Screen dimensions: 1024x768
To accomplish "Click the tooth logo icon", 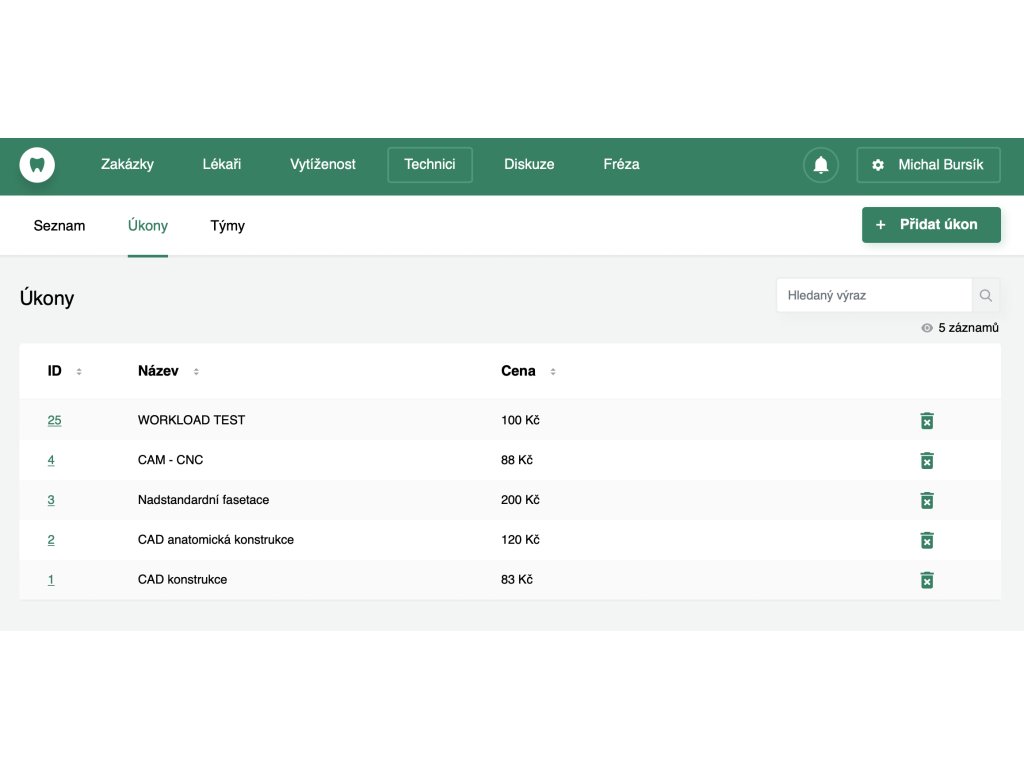I will [x=37, y=165].
